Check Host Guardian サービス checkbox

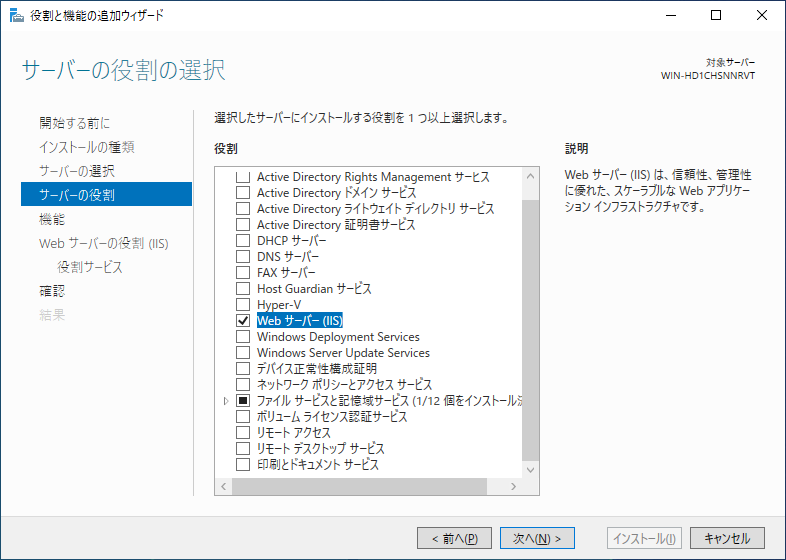tap(243, 289)
